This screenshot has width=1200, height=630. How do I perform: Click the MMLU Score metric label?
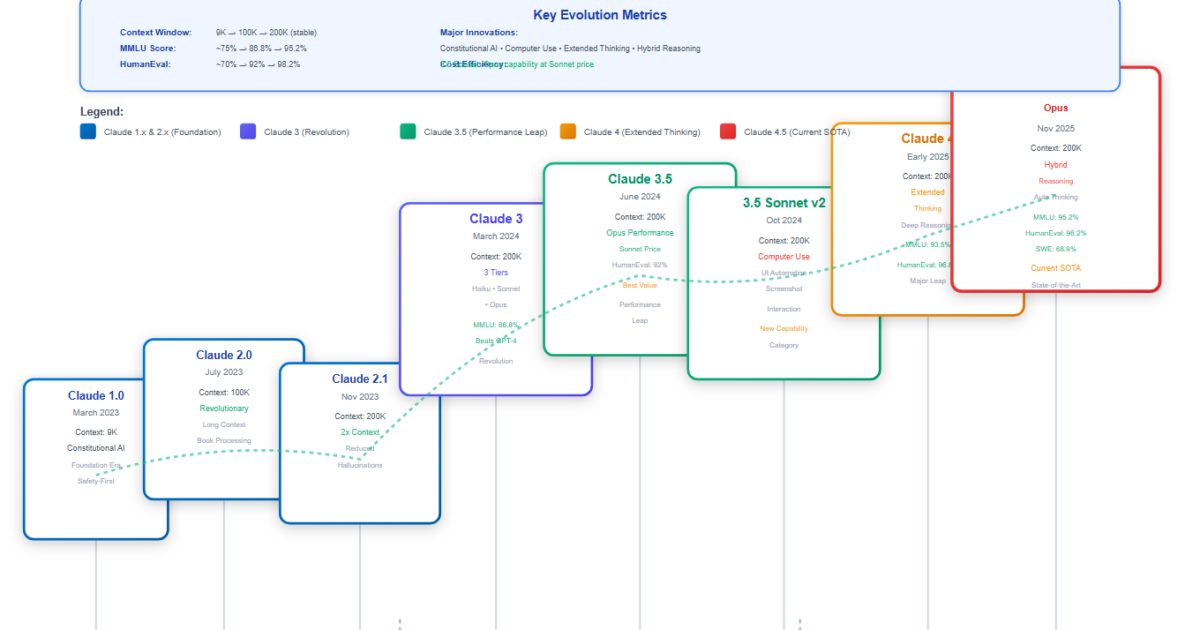146,48
